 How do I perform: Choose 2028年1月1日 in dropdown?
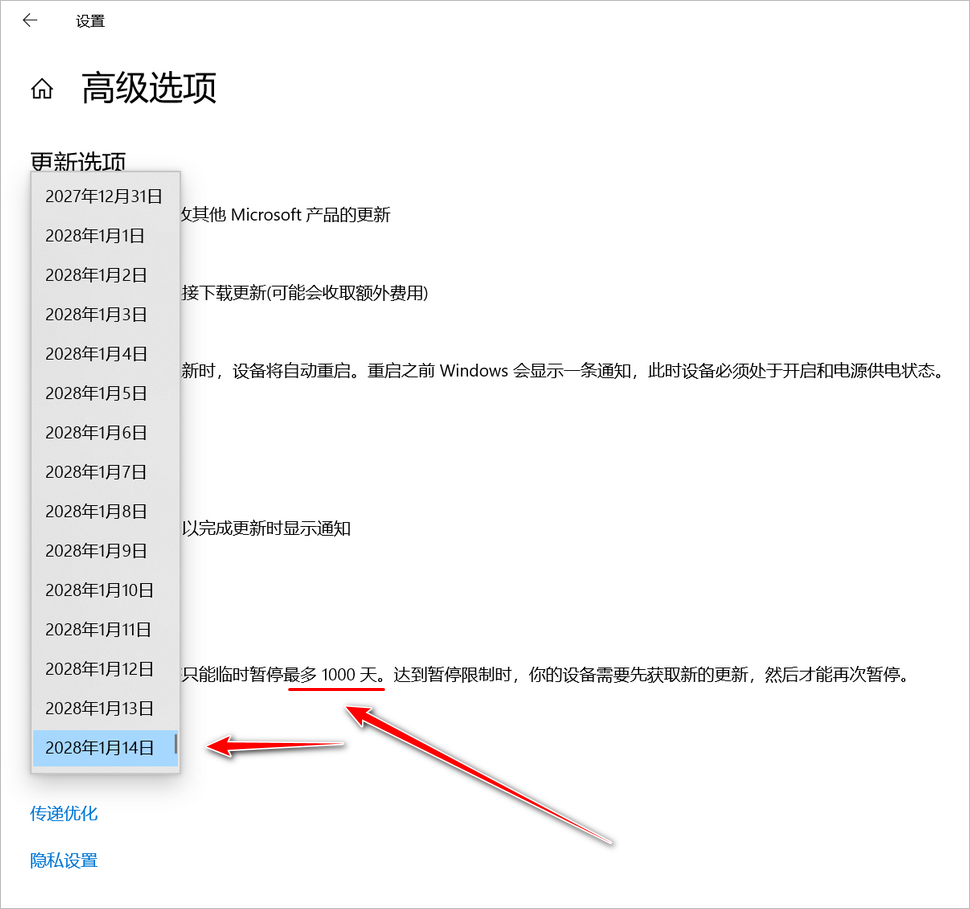(95, 236)
